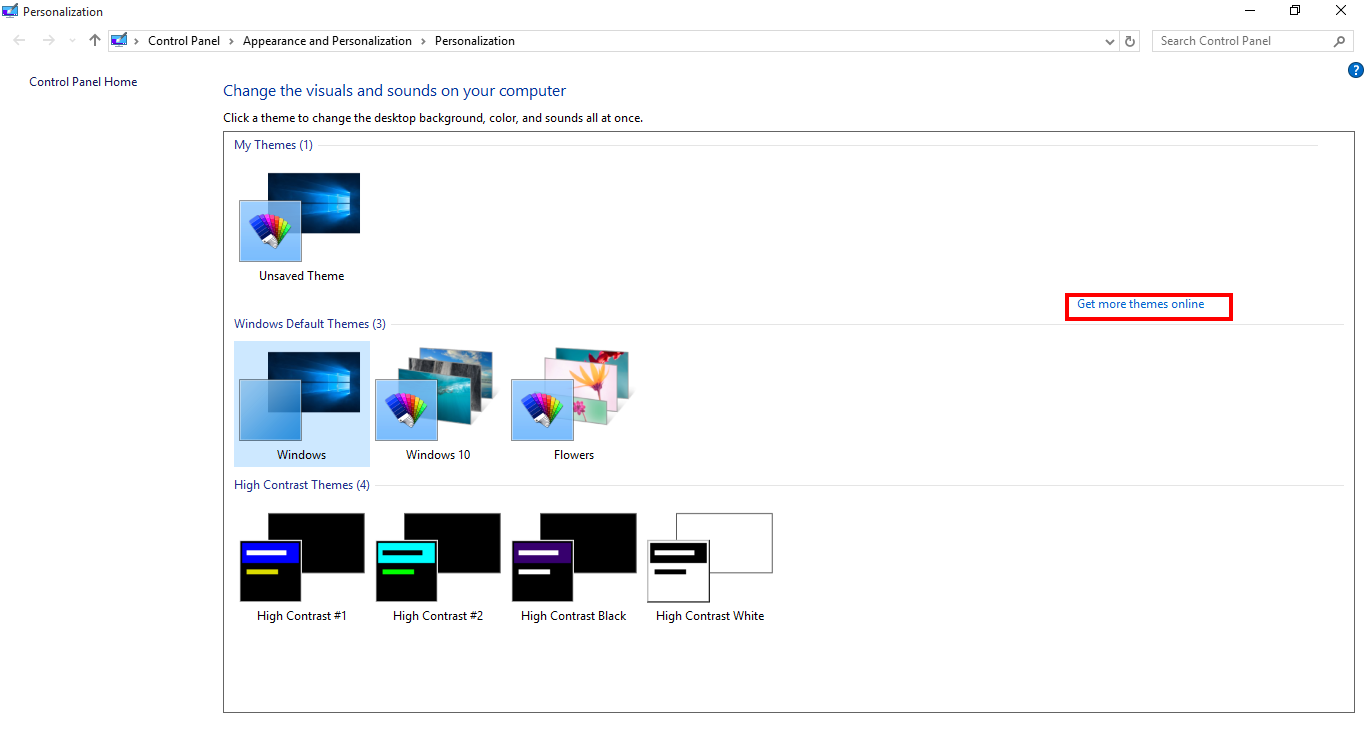Image resolution: width=1366 pixels, height=738 pixels.
Task: Apply the Windows default theme
Action: (301, 404)
